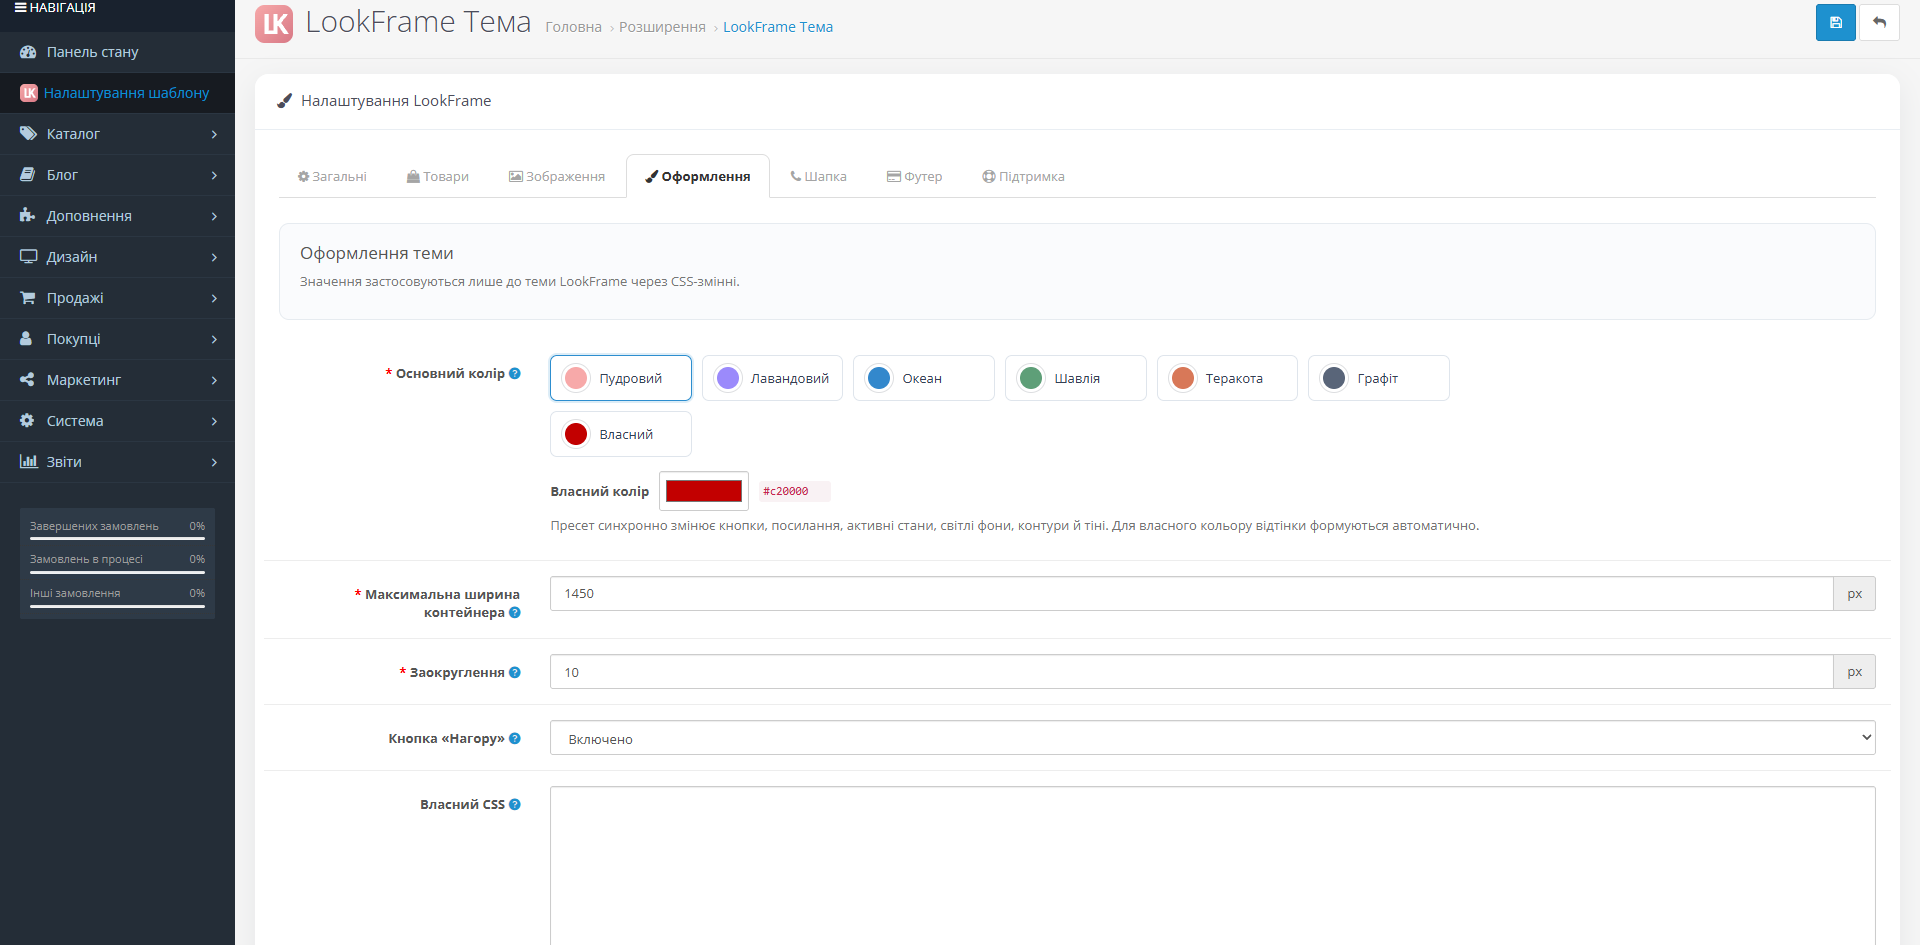The height and width of the screenshot is (945, 1920).
Task: Click the user icon beside Покупці
Action: click(x=27, y=338)
